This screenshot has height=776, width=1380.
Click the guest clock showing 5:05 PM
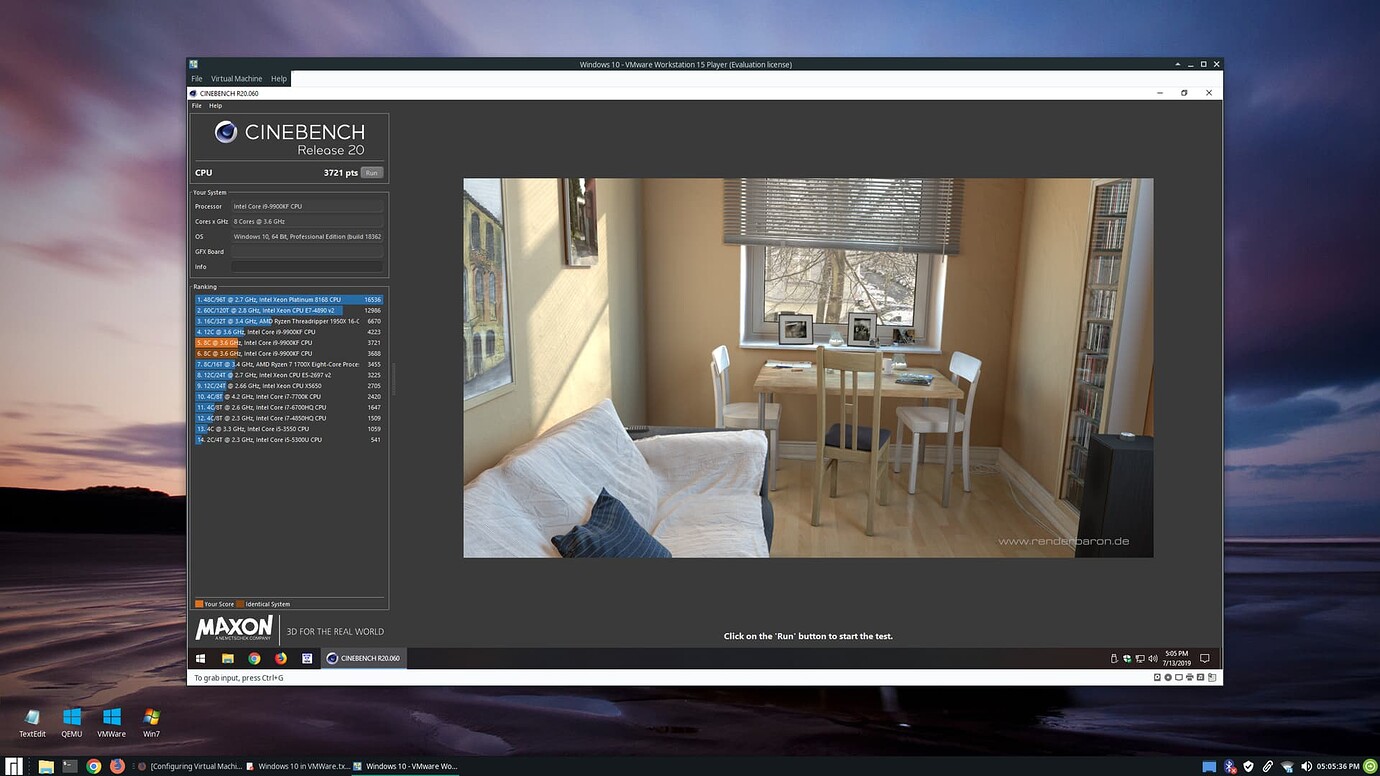(1175, 659)
